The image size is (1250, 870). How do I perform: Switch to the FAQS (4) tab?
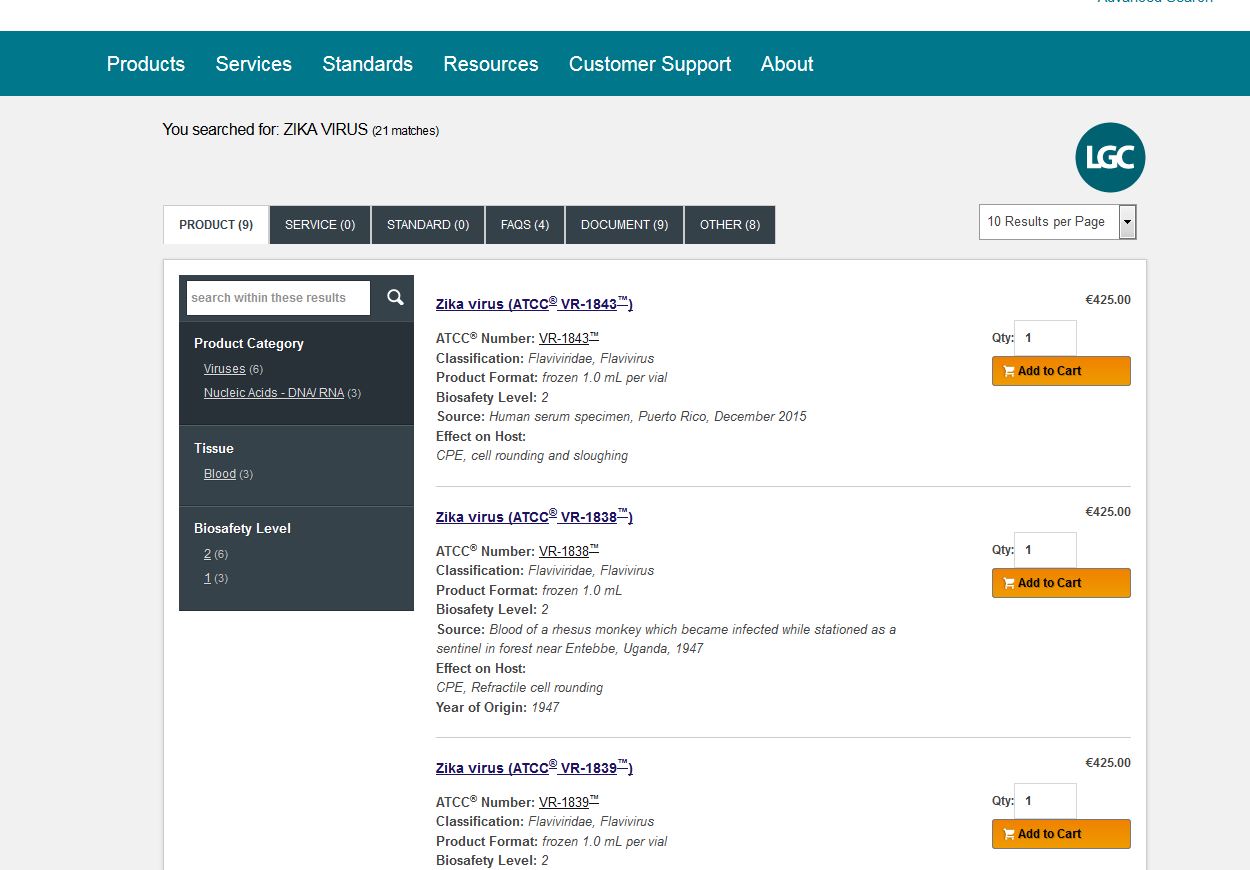tap(525, 225)
